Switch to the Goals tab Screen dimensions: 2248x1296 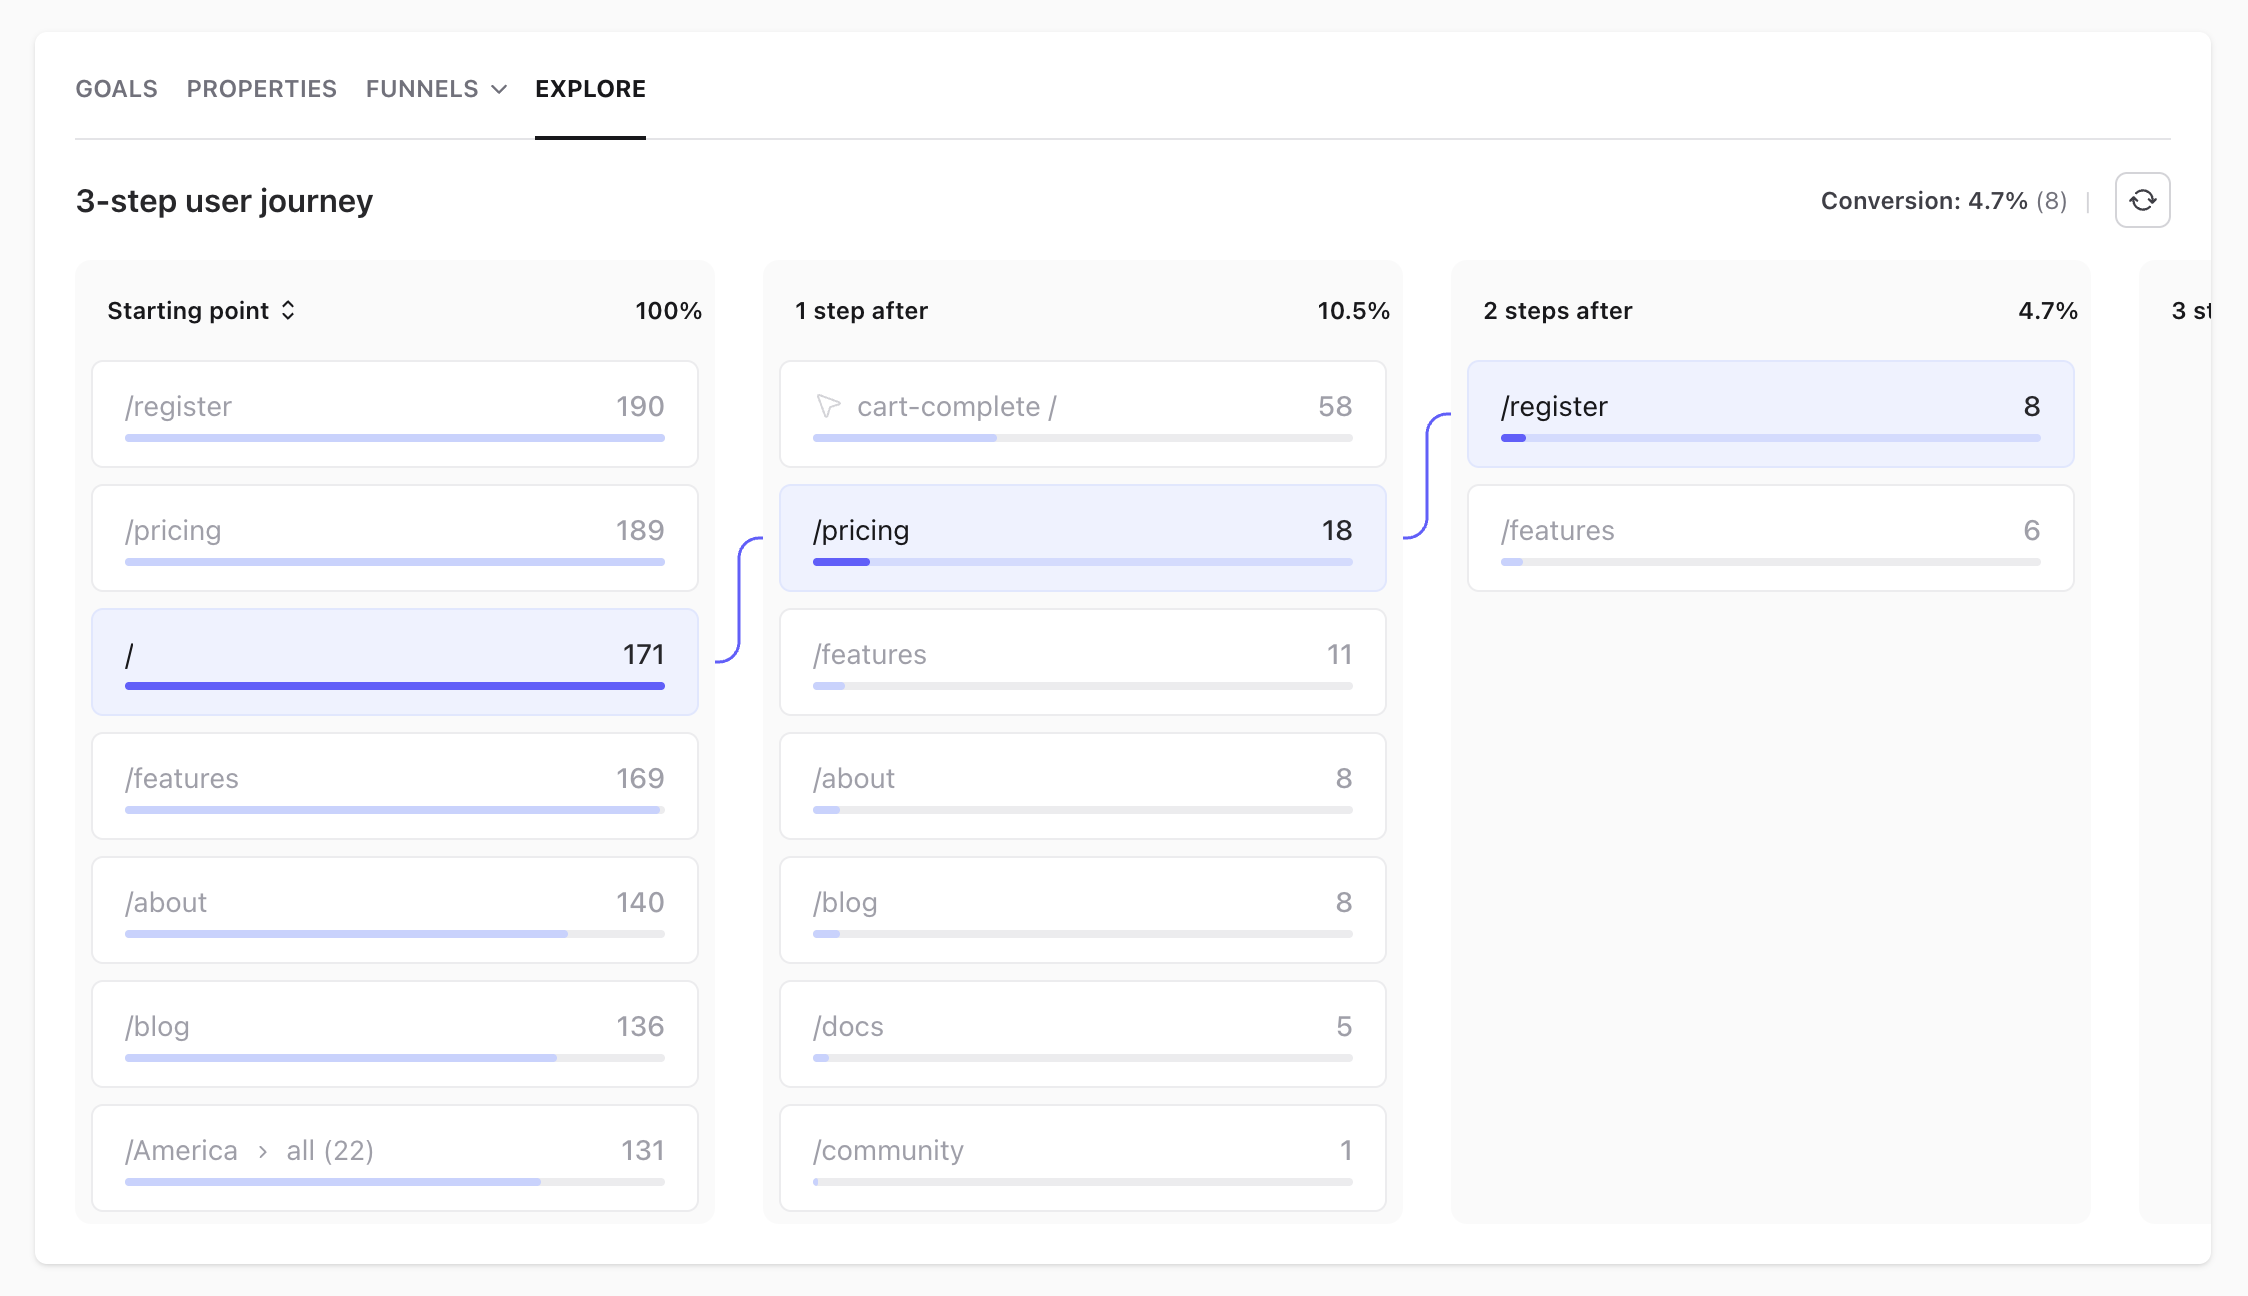click(x=116, y=89)
